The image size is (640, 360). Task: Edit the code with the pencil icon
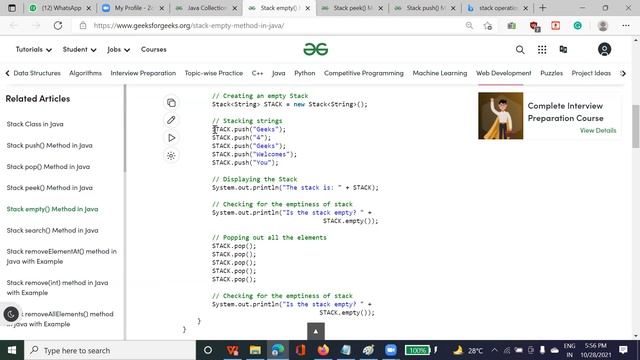point(171,120)
